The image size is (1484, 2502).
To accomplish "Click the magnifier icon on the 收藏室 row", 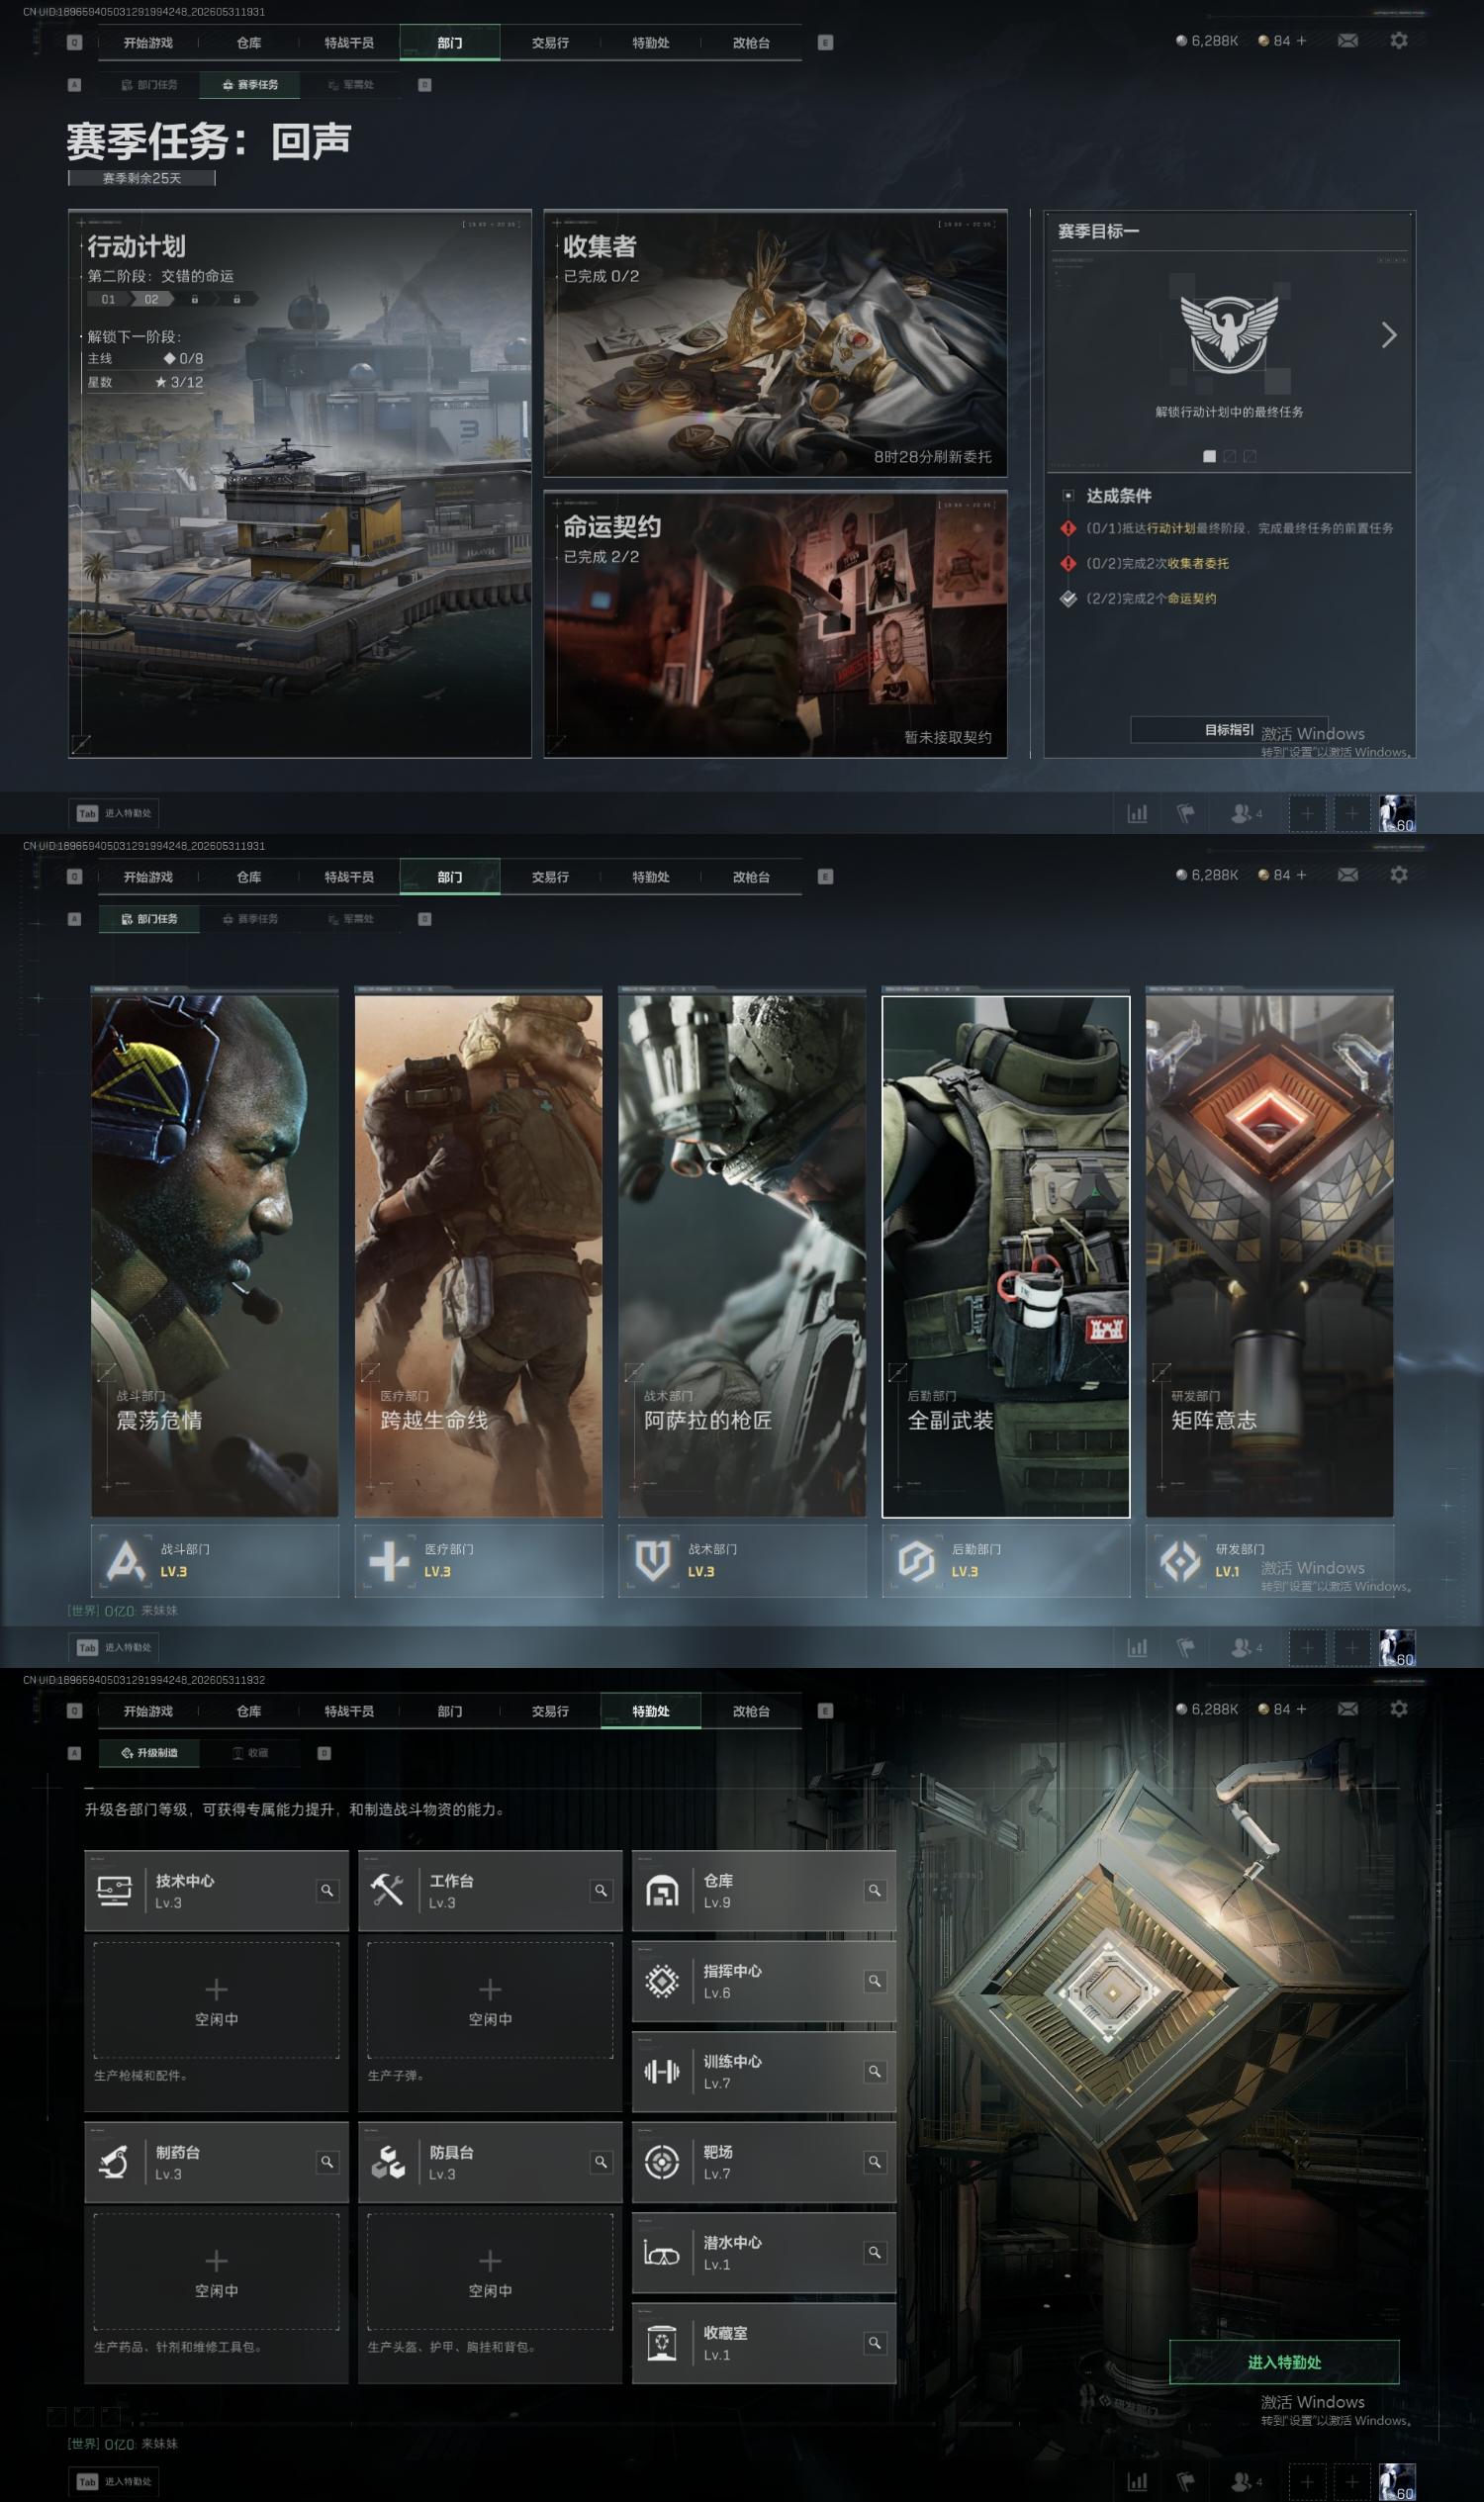I will 875,2343.
